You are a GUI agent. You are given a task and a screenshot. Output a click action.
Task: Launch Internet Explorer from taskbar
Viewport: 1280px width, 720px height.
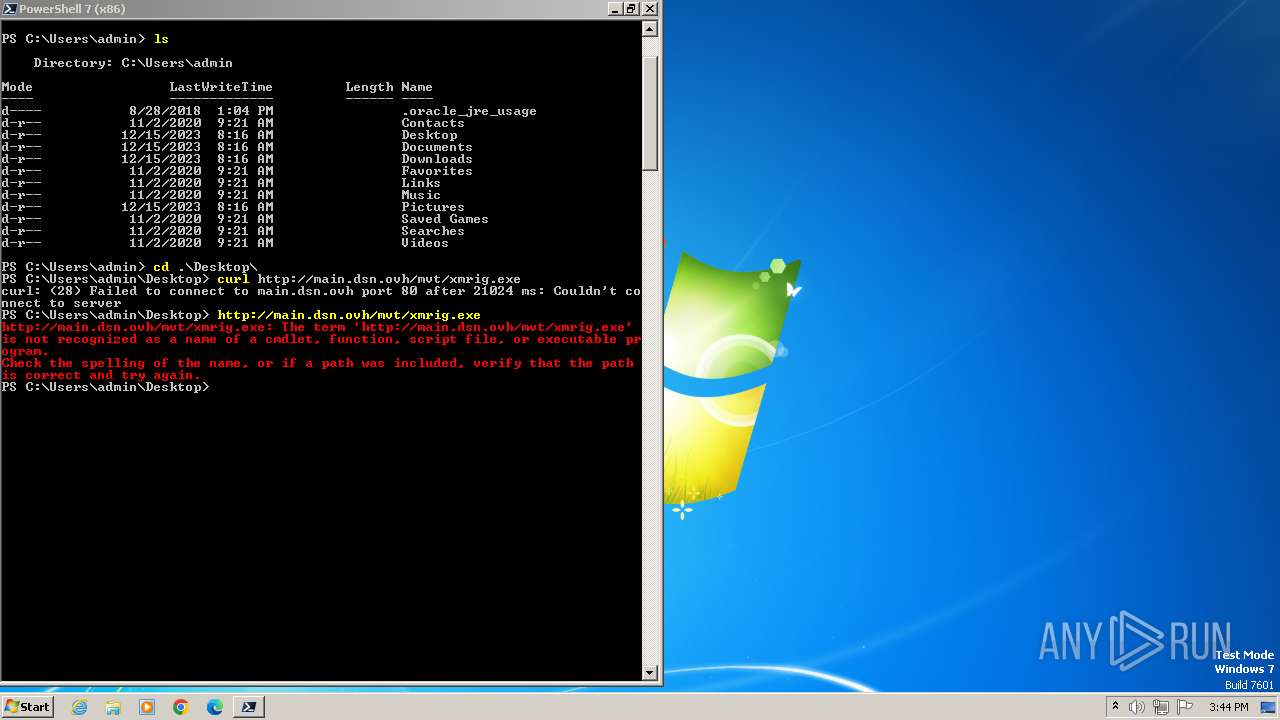click(80, 707)
